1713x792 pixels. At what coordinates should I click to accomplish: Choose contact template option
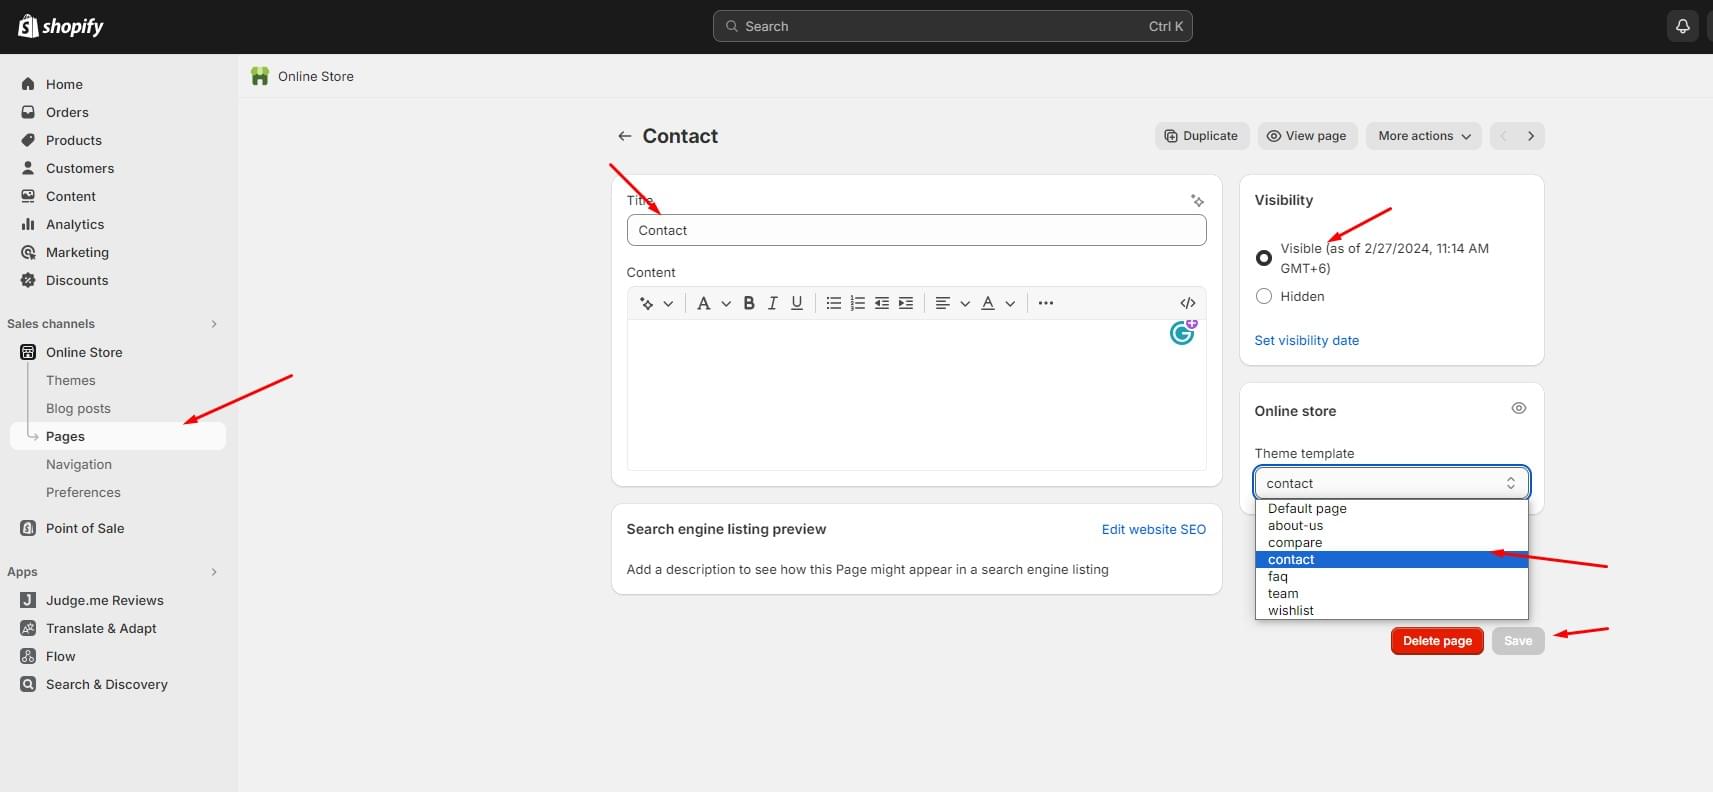pos(1391,560)
